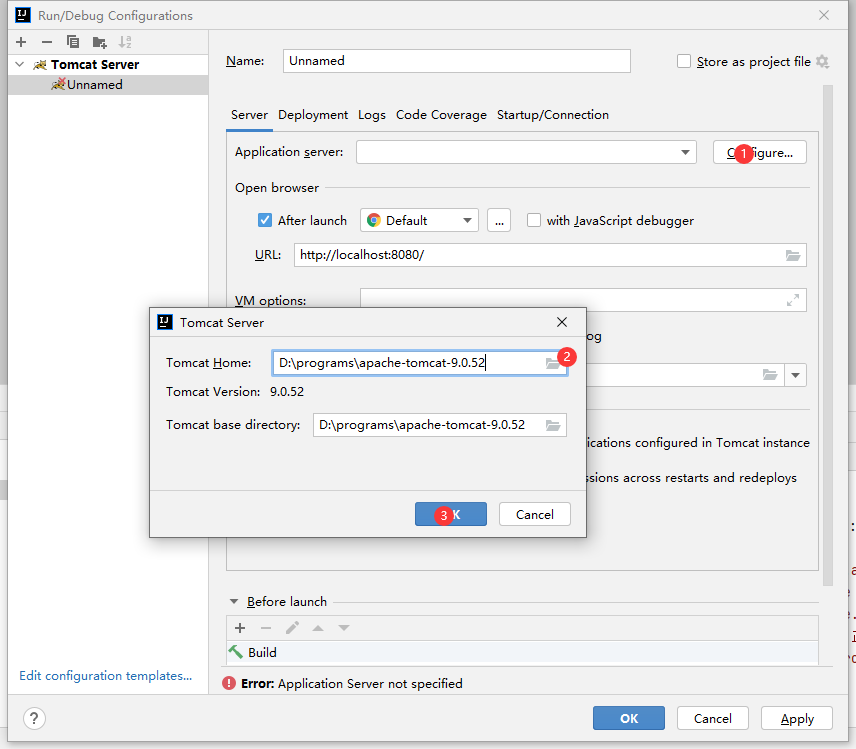Click the Apply button
The width and height of the screenshot is (856, 749).
tap(796, 718)
